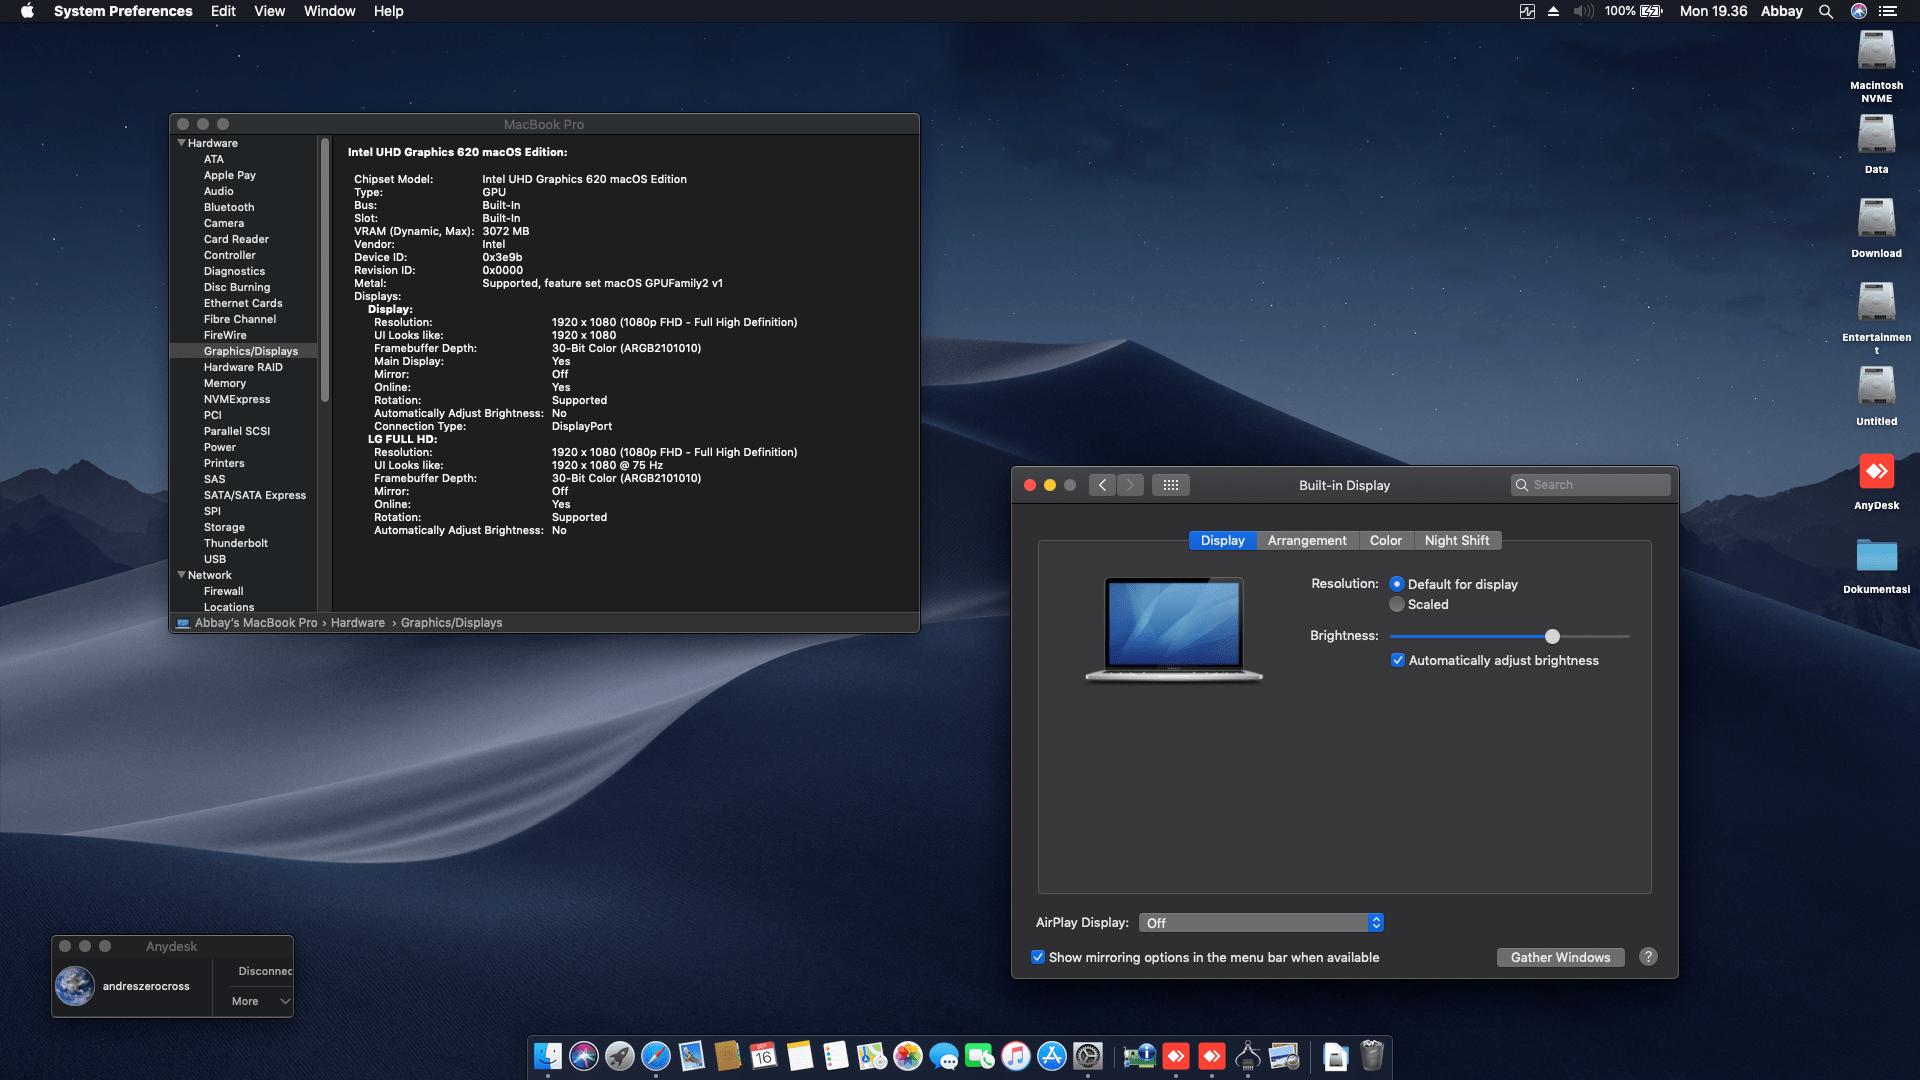Click the show all preferences grid icon
This screenshot has width=1920, height=1080.
1170,485
